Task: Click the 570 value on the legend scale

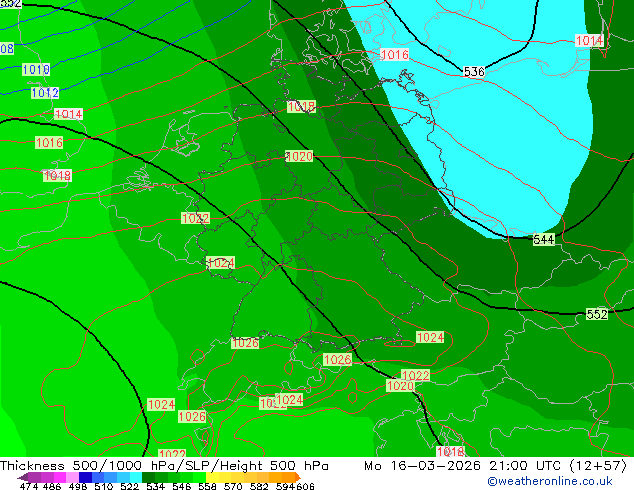Action: click(x=233, y=486)
